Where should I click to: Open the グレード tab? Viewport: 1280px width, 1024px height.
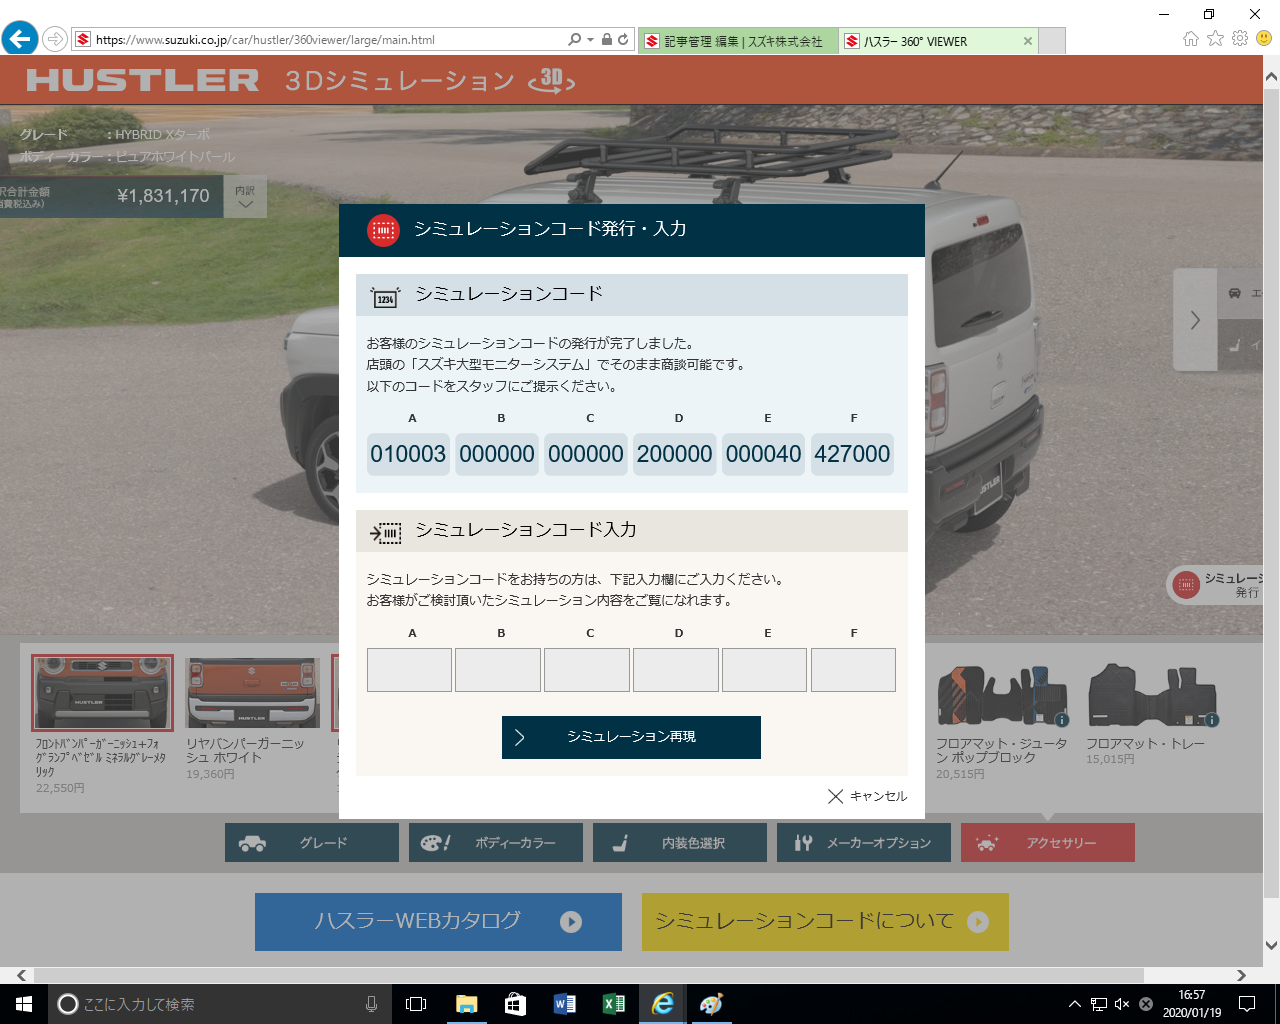[312, 843]
